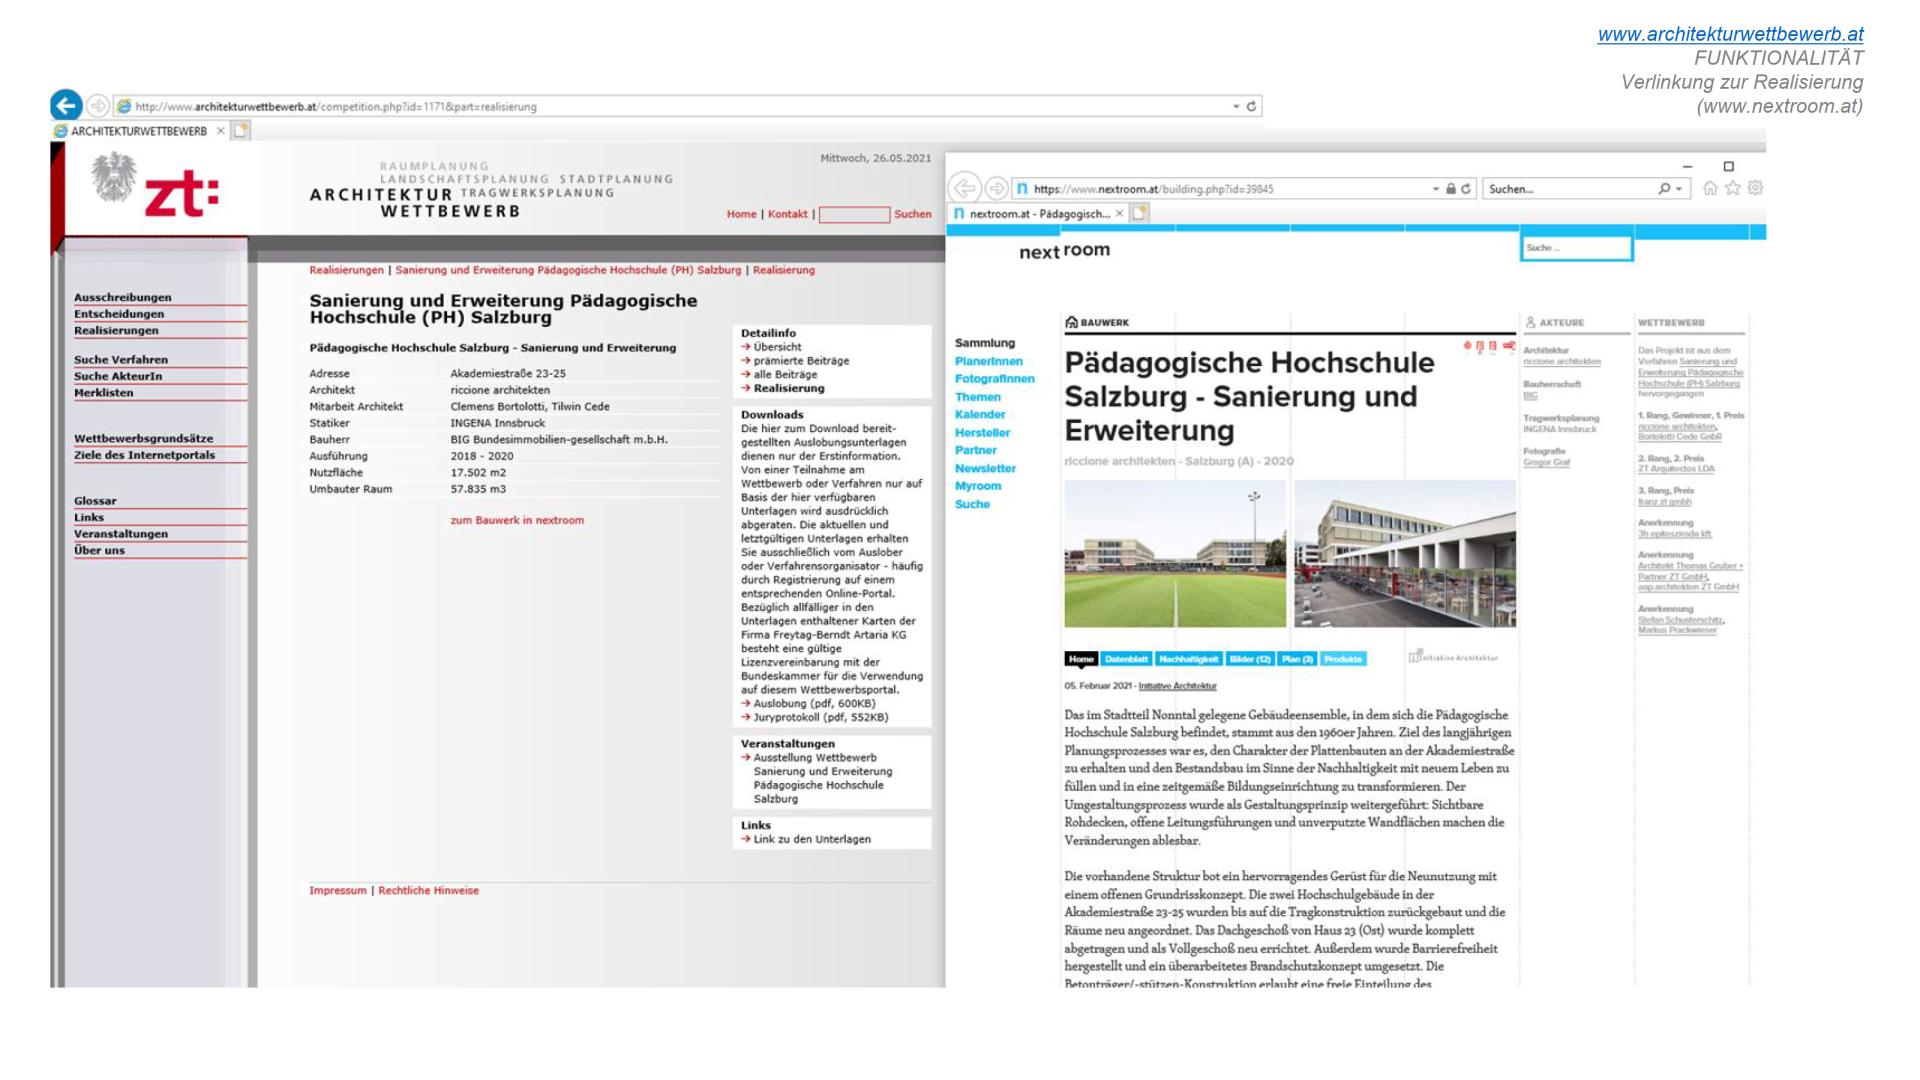
Task: Click the search magnifier in Suchen box
Action: [x=1664, y=188]
